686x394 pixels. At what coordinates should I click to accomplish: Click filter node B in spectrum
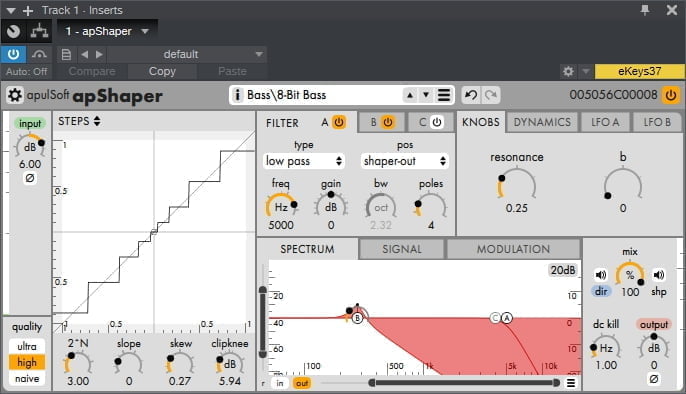[x=357, y=318]
